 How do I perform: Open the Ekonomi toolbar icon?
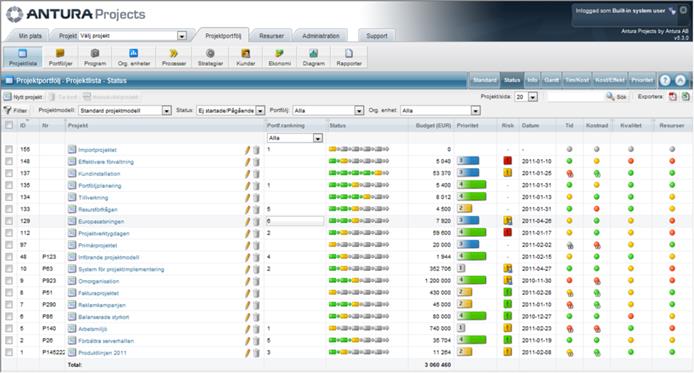[x=279, y=58]
